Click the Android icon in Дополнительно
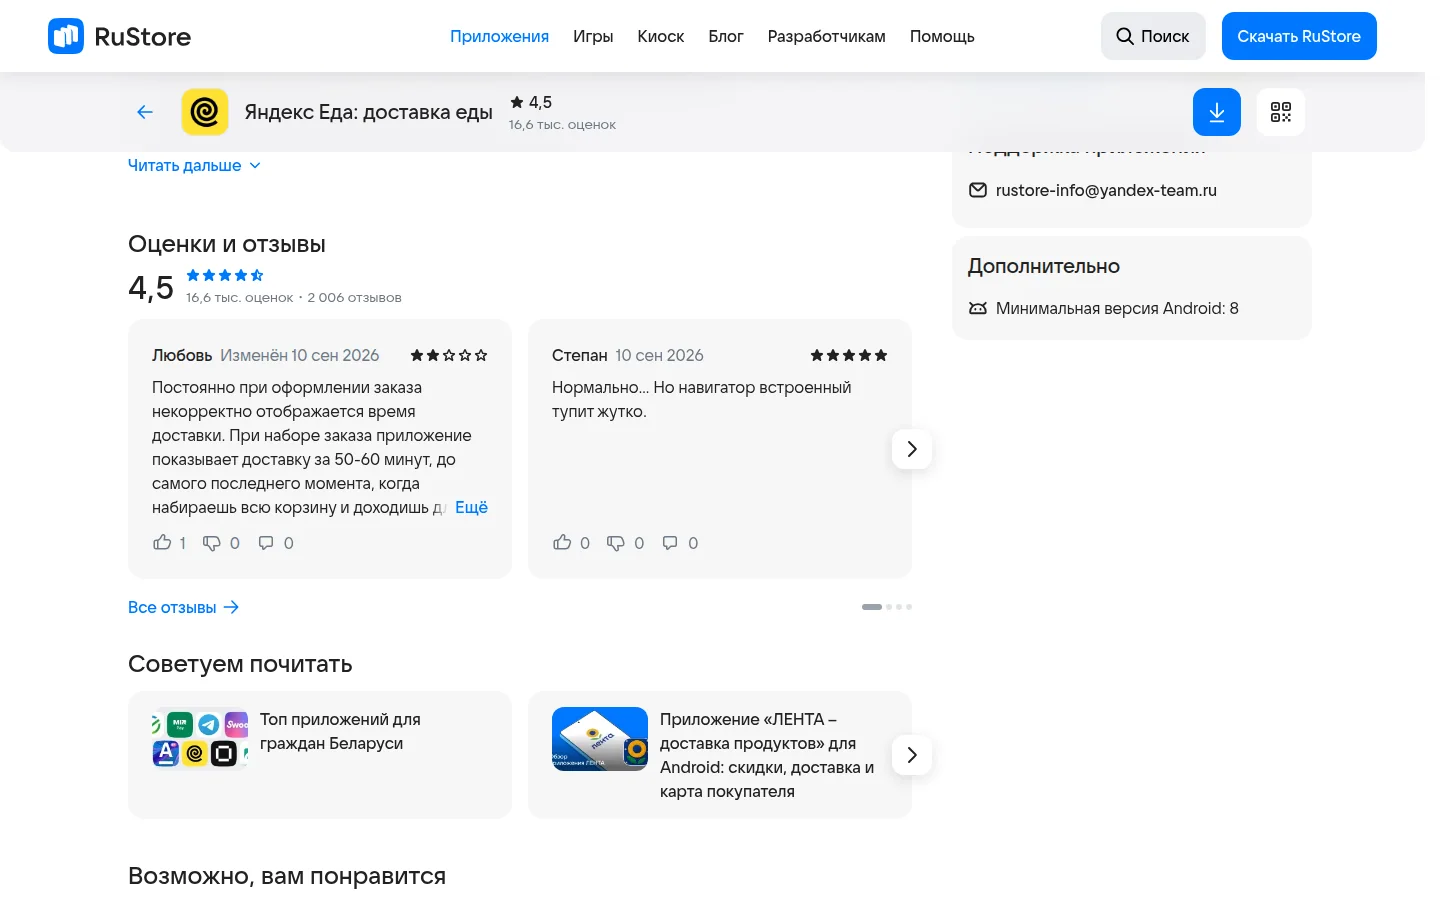The width and height of the screenshot is (1440, 900). click(x=978, y=308)
